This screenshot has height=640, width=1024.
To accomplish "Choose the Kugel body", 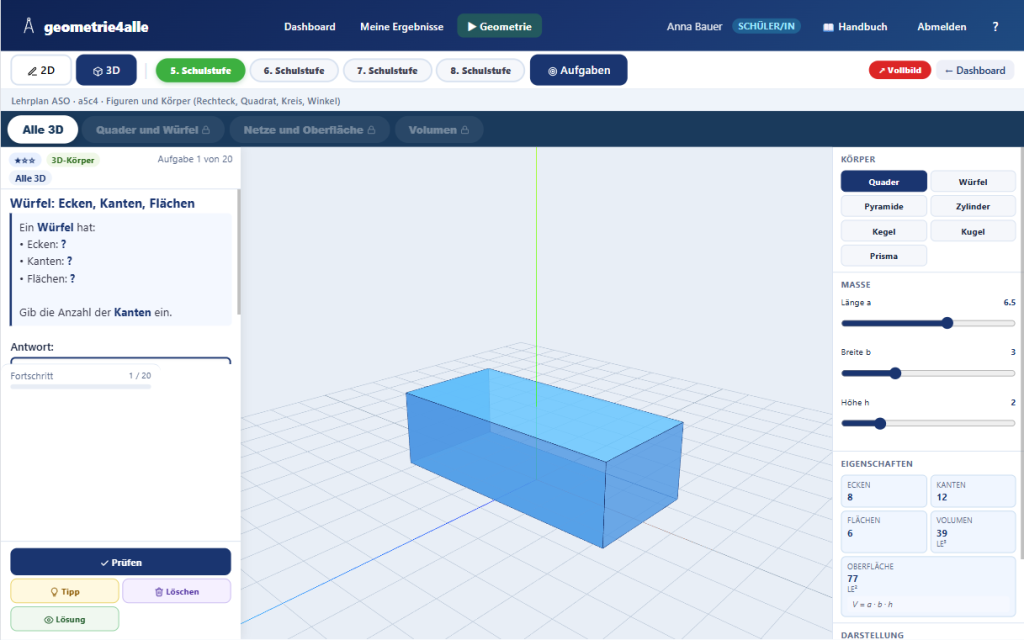I will click(972, 231).
